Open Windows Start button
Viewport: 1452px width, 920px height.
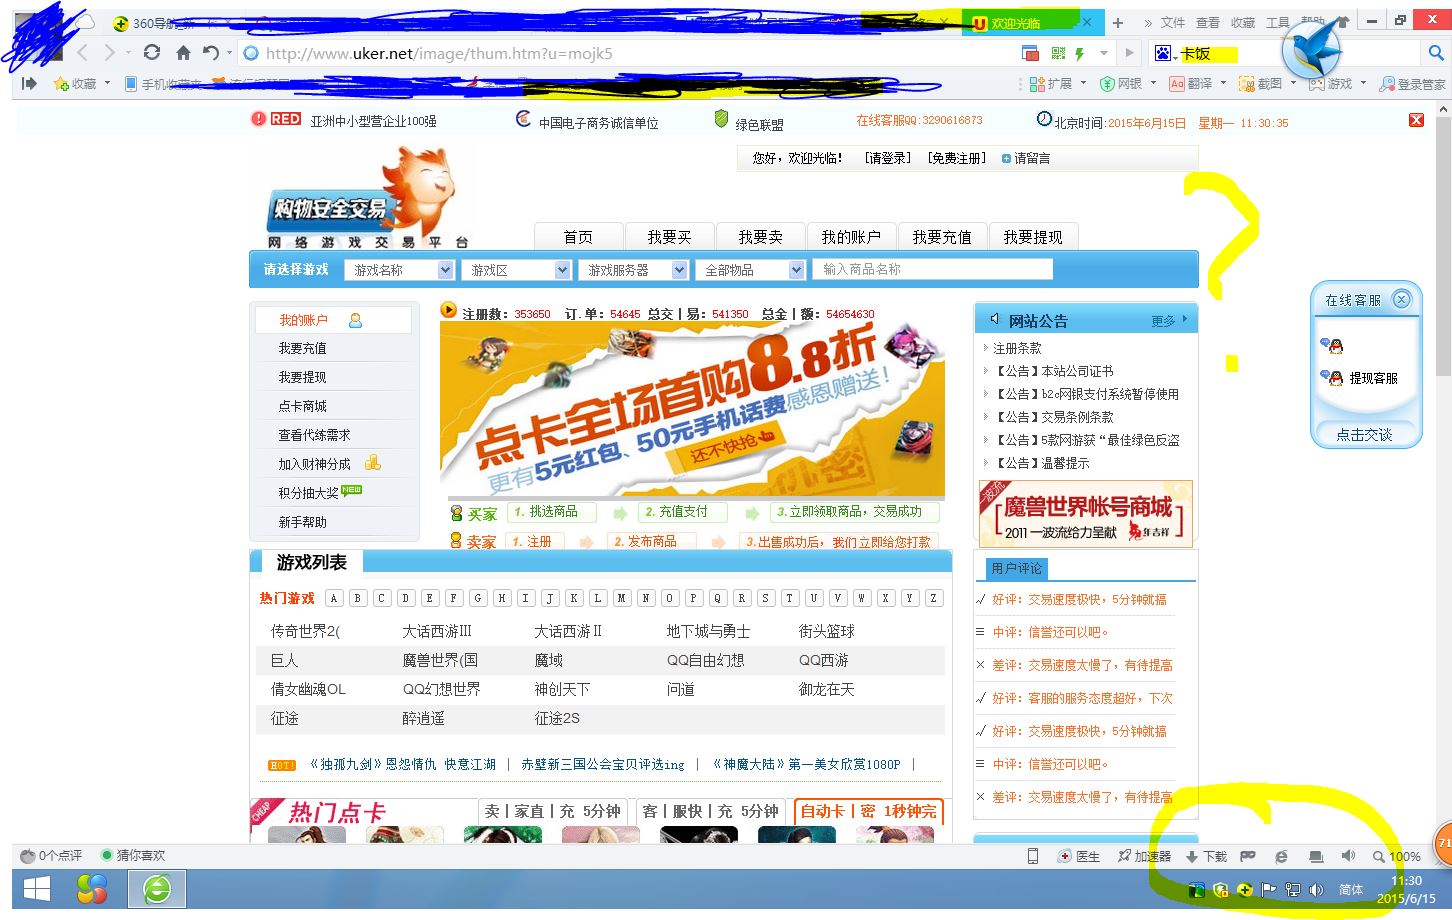coord(37,889)
